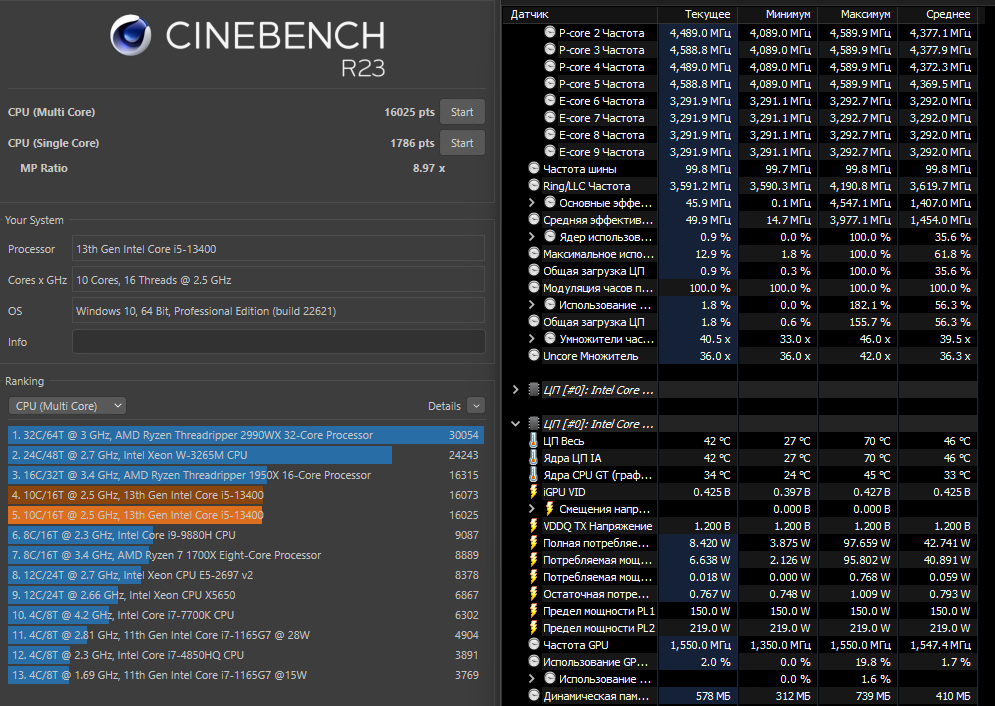Click the icon of Средняя эффектив... row
The height and width of the screenshot is (706, 995).
pos(534,219)
